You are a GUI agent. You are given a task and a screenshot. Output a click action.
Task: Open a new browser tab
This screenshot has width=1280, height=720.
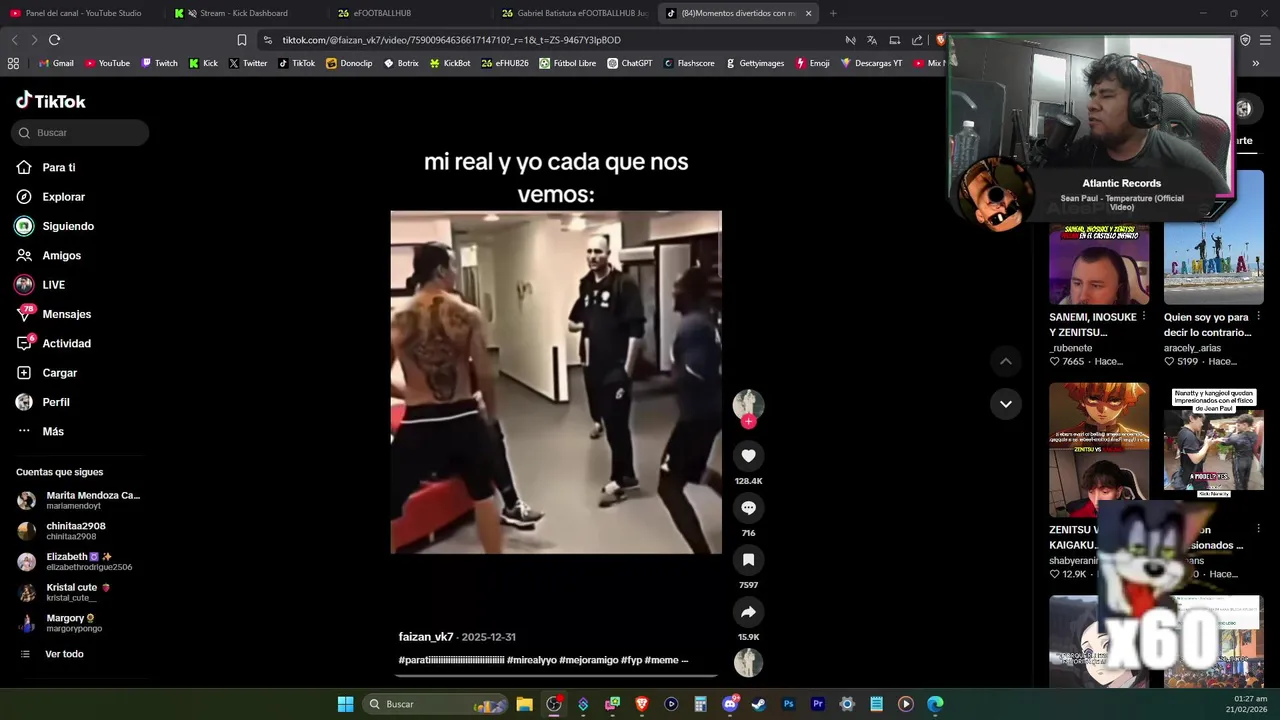tap(832, 13)
